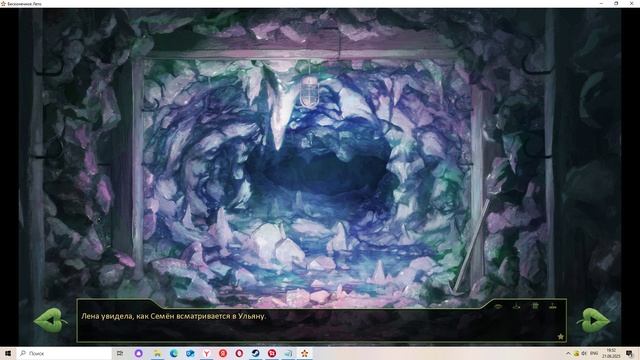Open File Explorer from the taskbar
This screenshot has width=640, height=360.
(157, 353)
